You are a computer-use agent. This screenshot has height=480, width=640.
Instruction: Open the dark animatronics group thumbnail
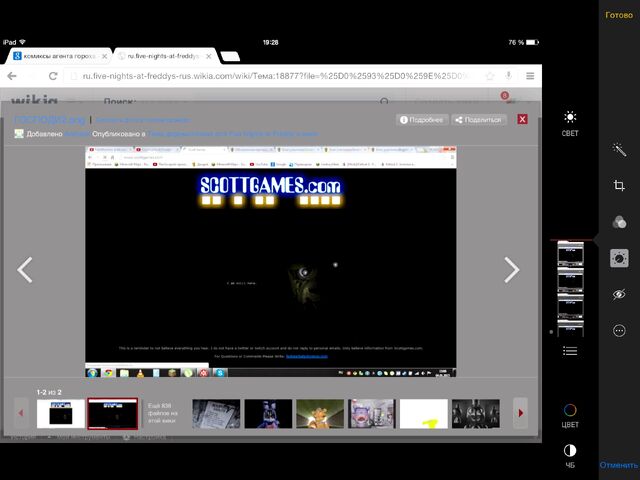(476, 413)
